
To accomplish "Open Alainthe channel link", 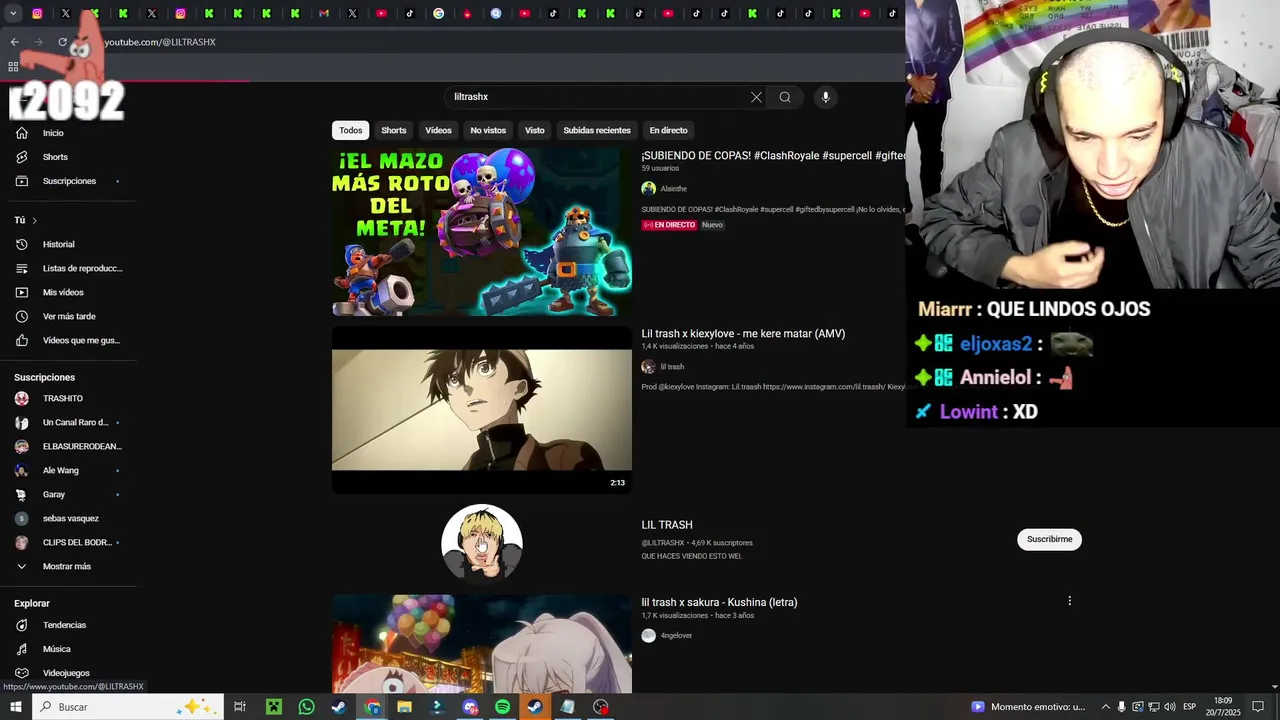I will (x=673, y=189).
